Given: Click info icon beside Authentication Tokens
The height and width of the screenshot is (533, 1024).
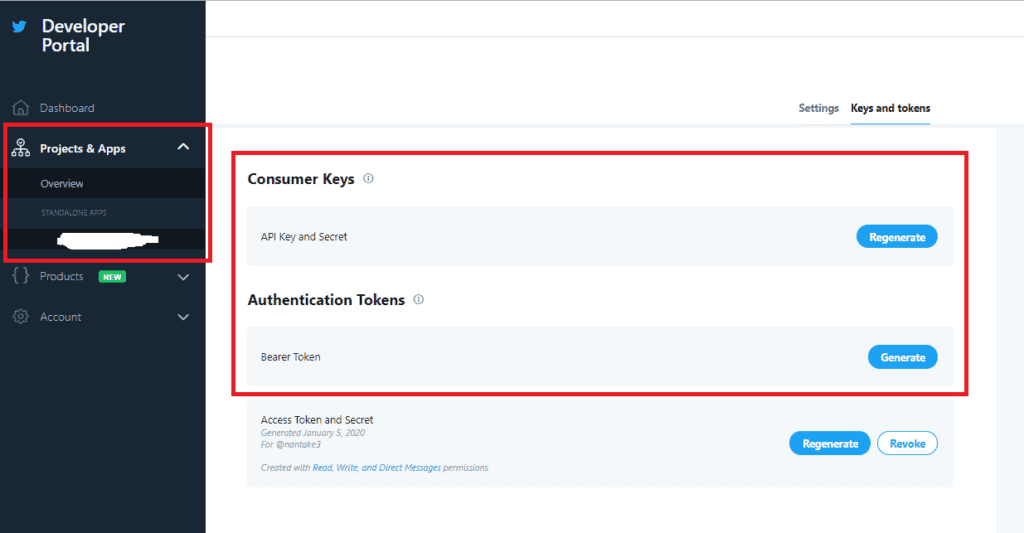Looking at the screenshot, I should tap(418, 299).
